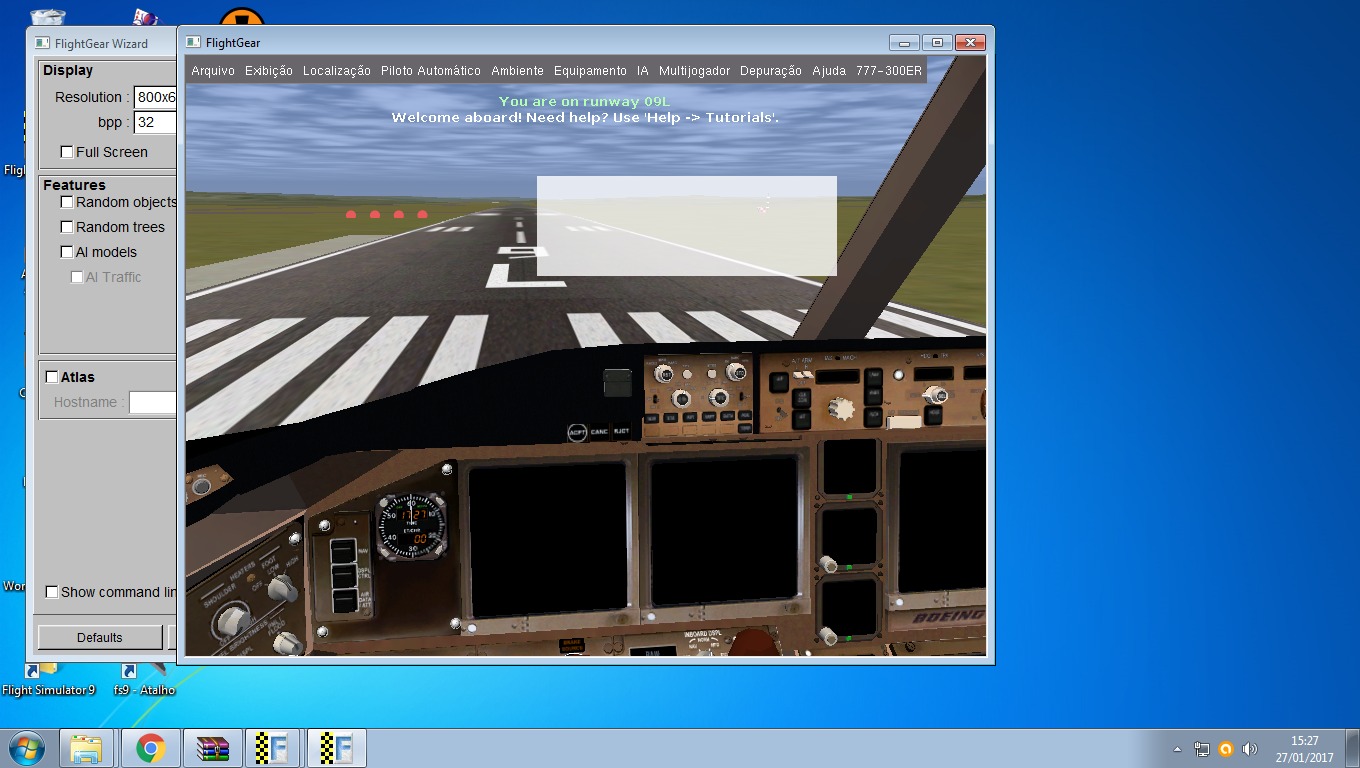This screenshot has height=768, width=1360.
Task: Show hidden tray icons arrow
Action: [1177, 749]
